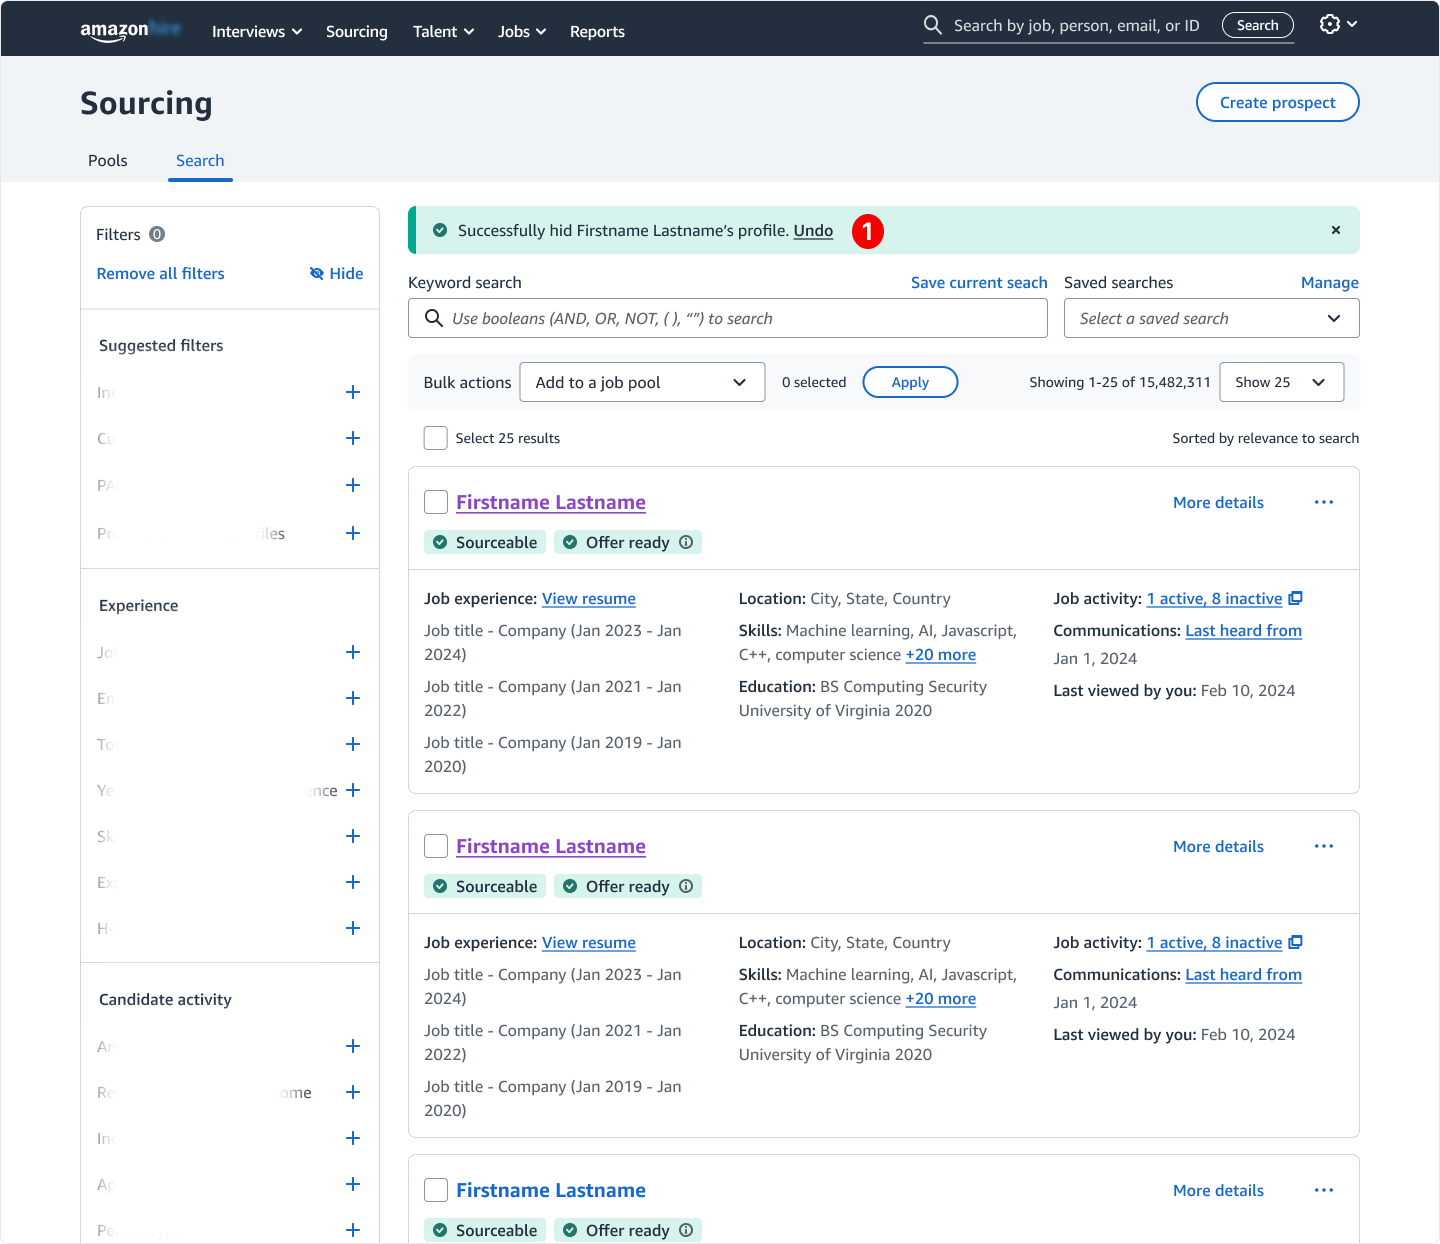Check the Select 25 results checkbox

[x=436, y=438]
